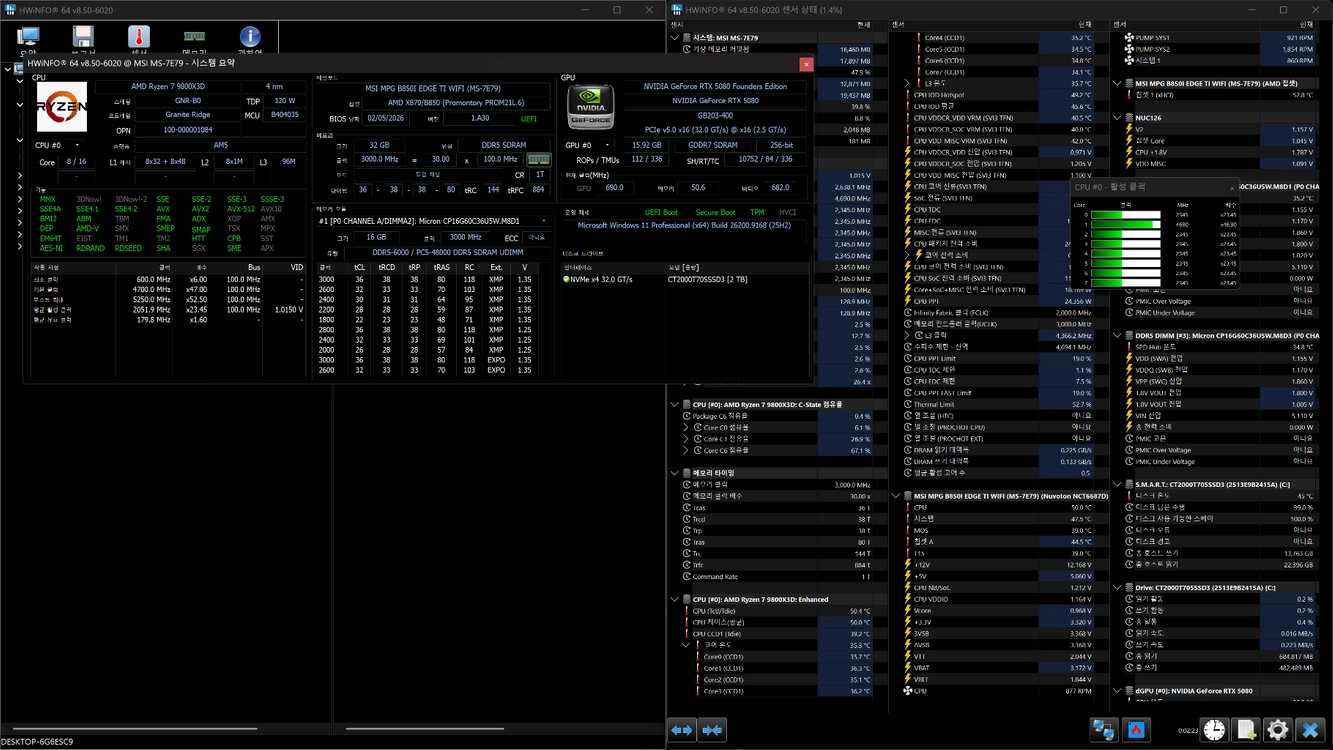Screen dimensions: 1333x750
Task: Open Sensors via the thermometer toolbar icon
Action: click(x=139, y=38)
